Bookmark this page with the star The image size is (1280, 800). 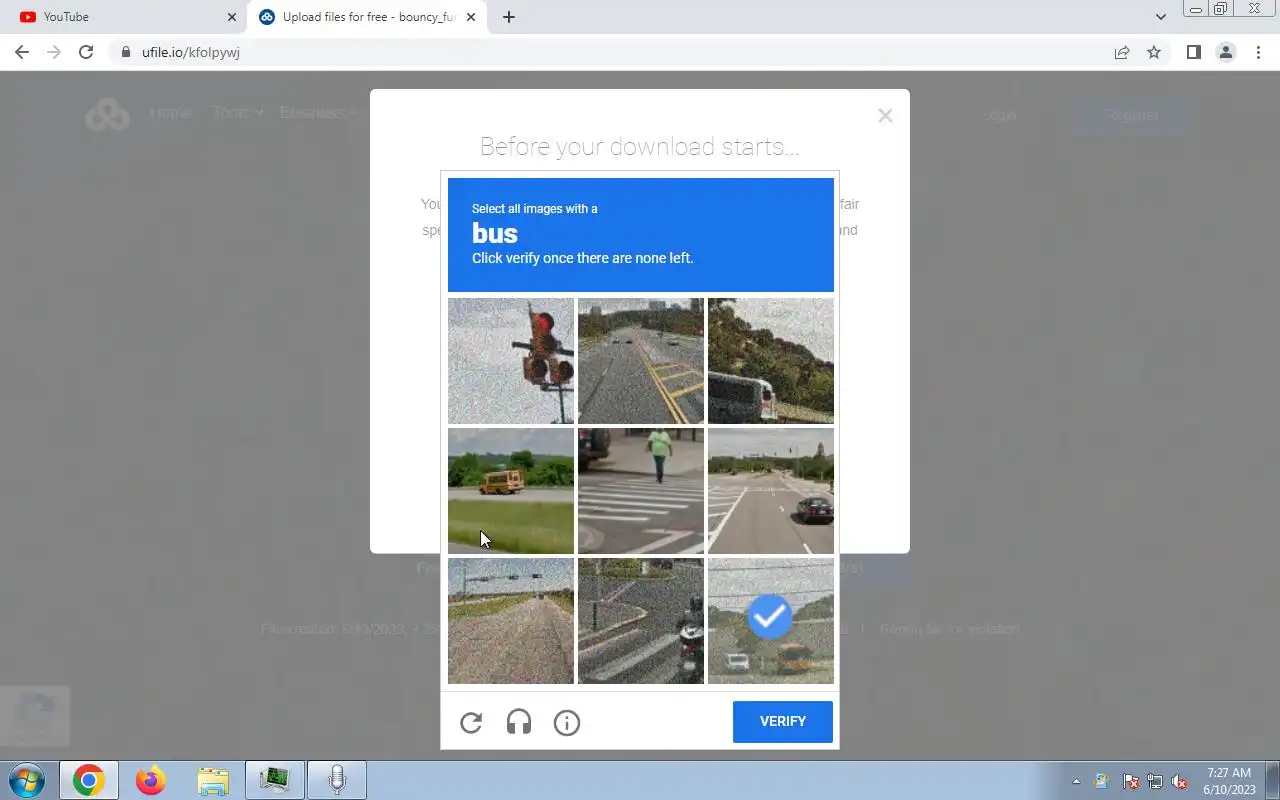click(1154, 52)
